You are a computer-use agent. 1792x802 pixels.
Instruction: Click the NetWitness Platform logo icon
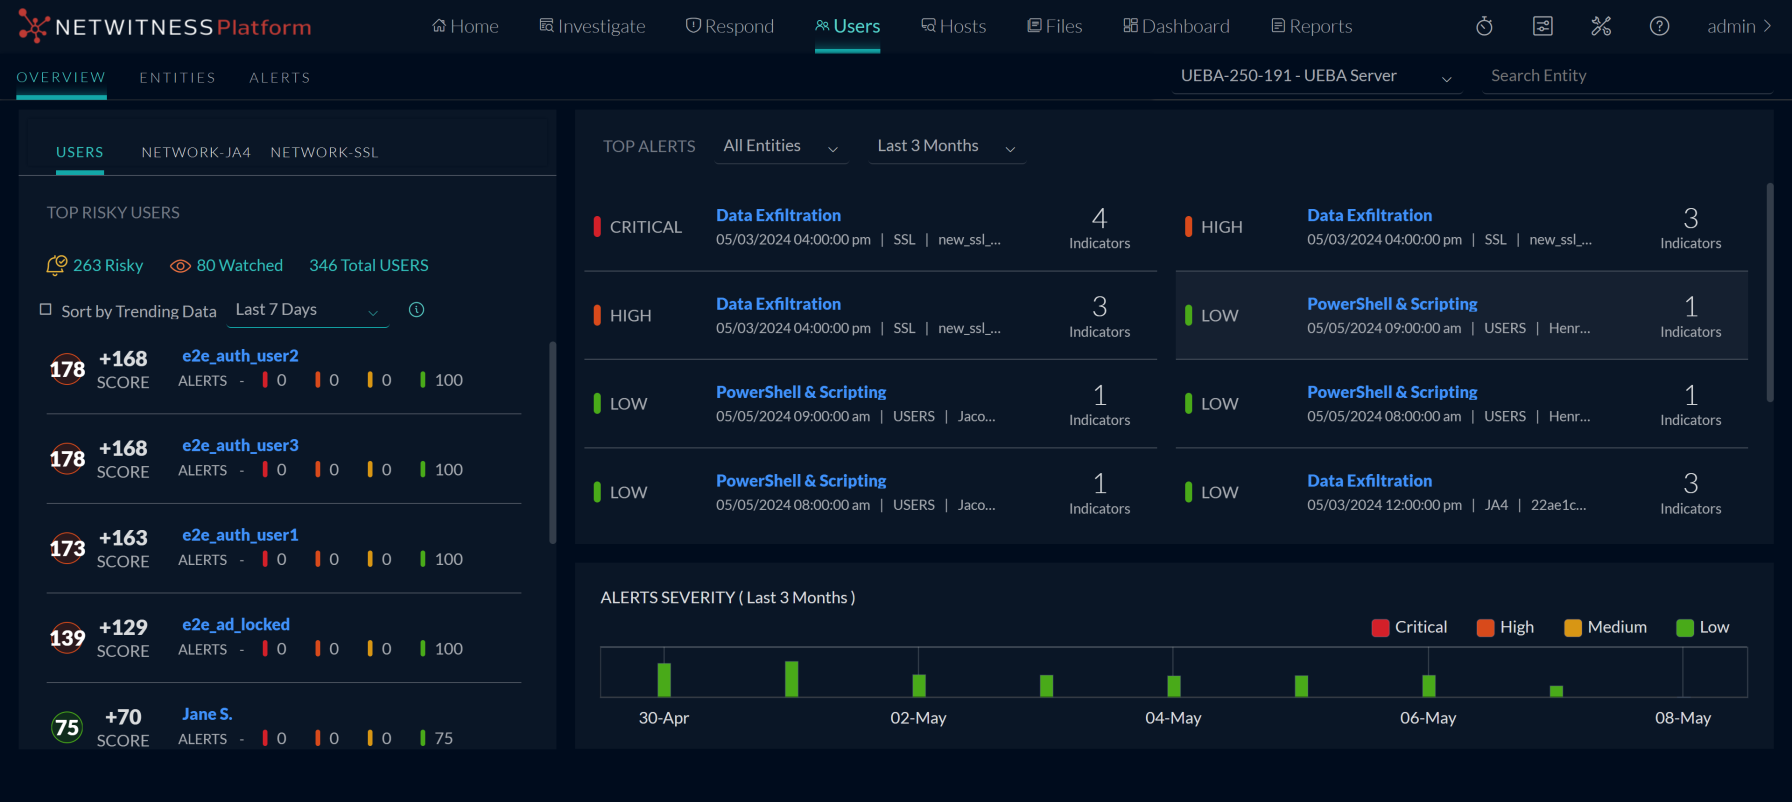33,26
